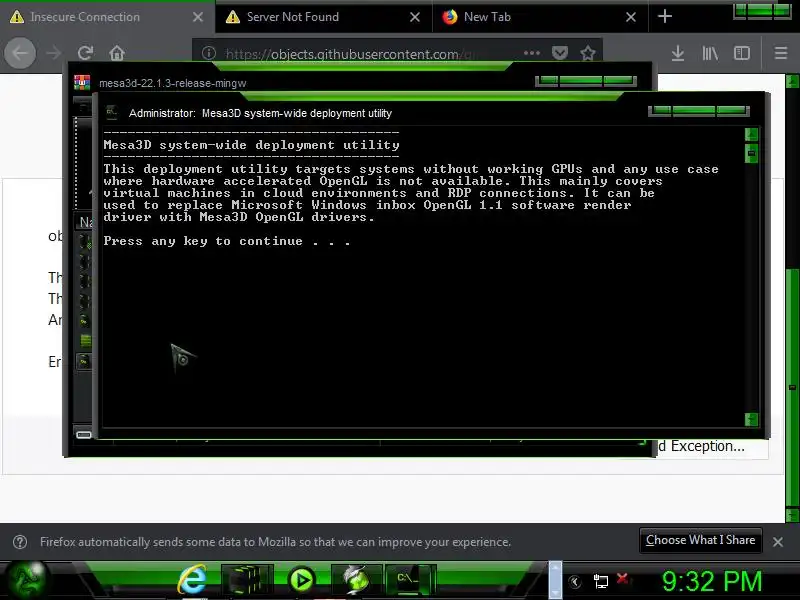Image resolution: width=800 pixels, height=600 pixels.
Task: Click the 9:32 PM taskbar clock
Action: click(x=712, y=581)
